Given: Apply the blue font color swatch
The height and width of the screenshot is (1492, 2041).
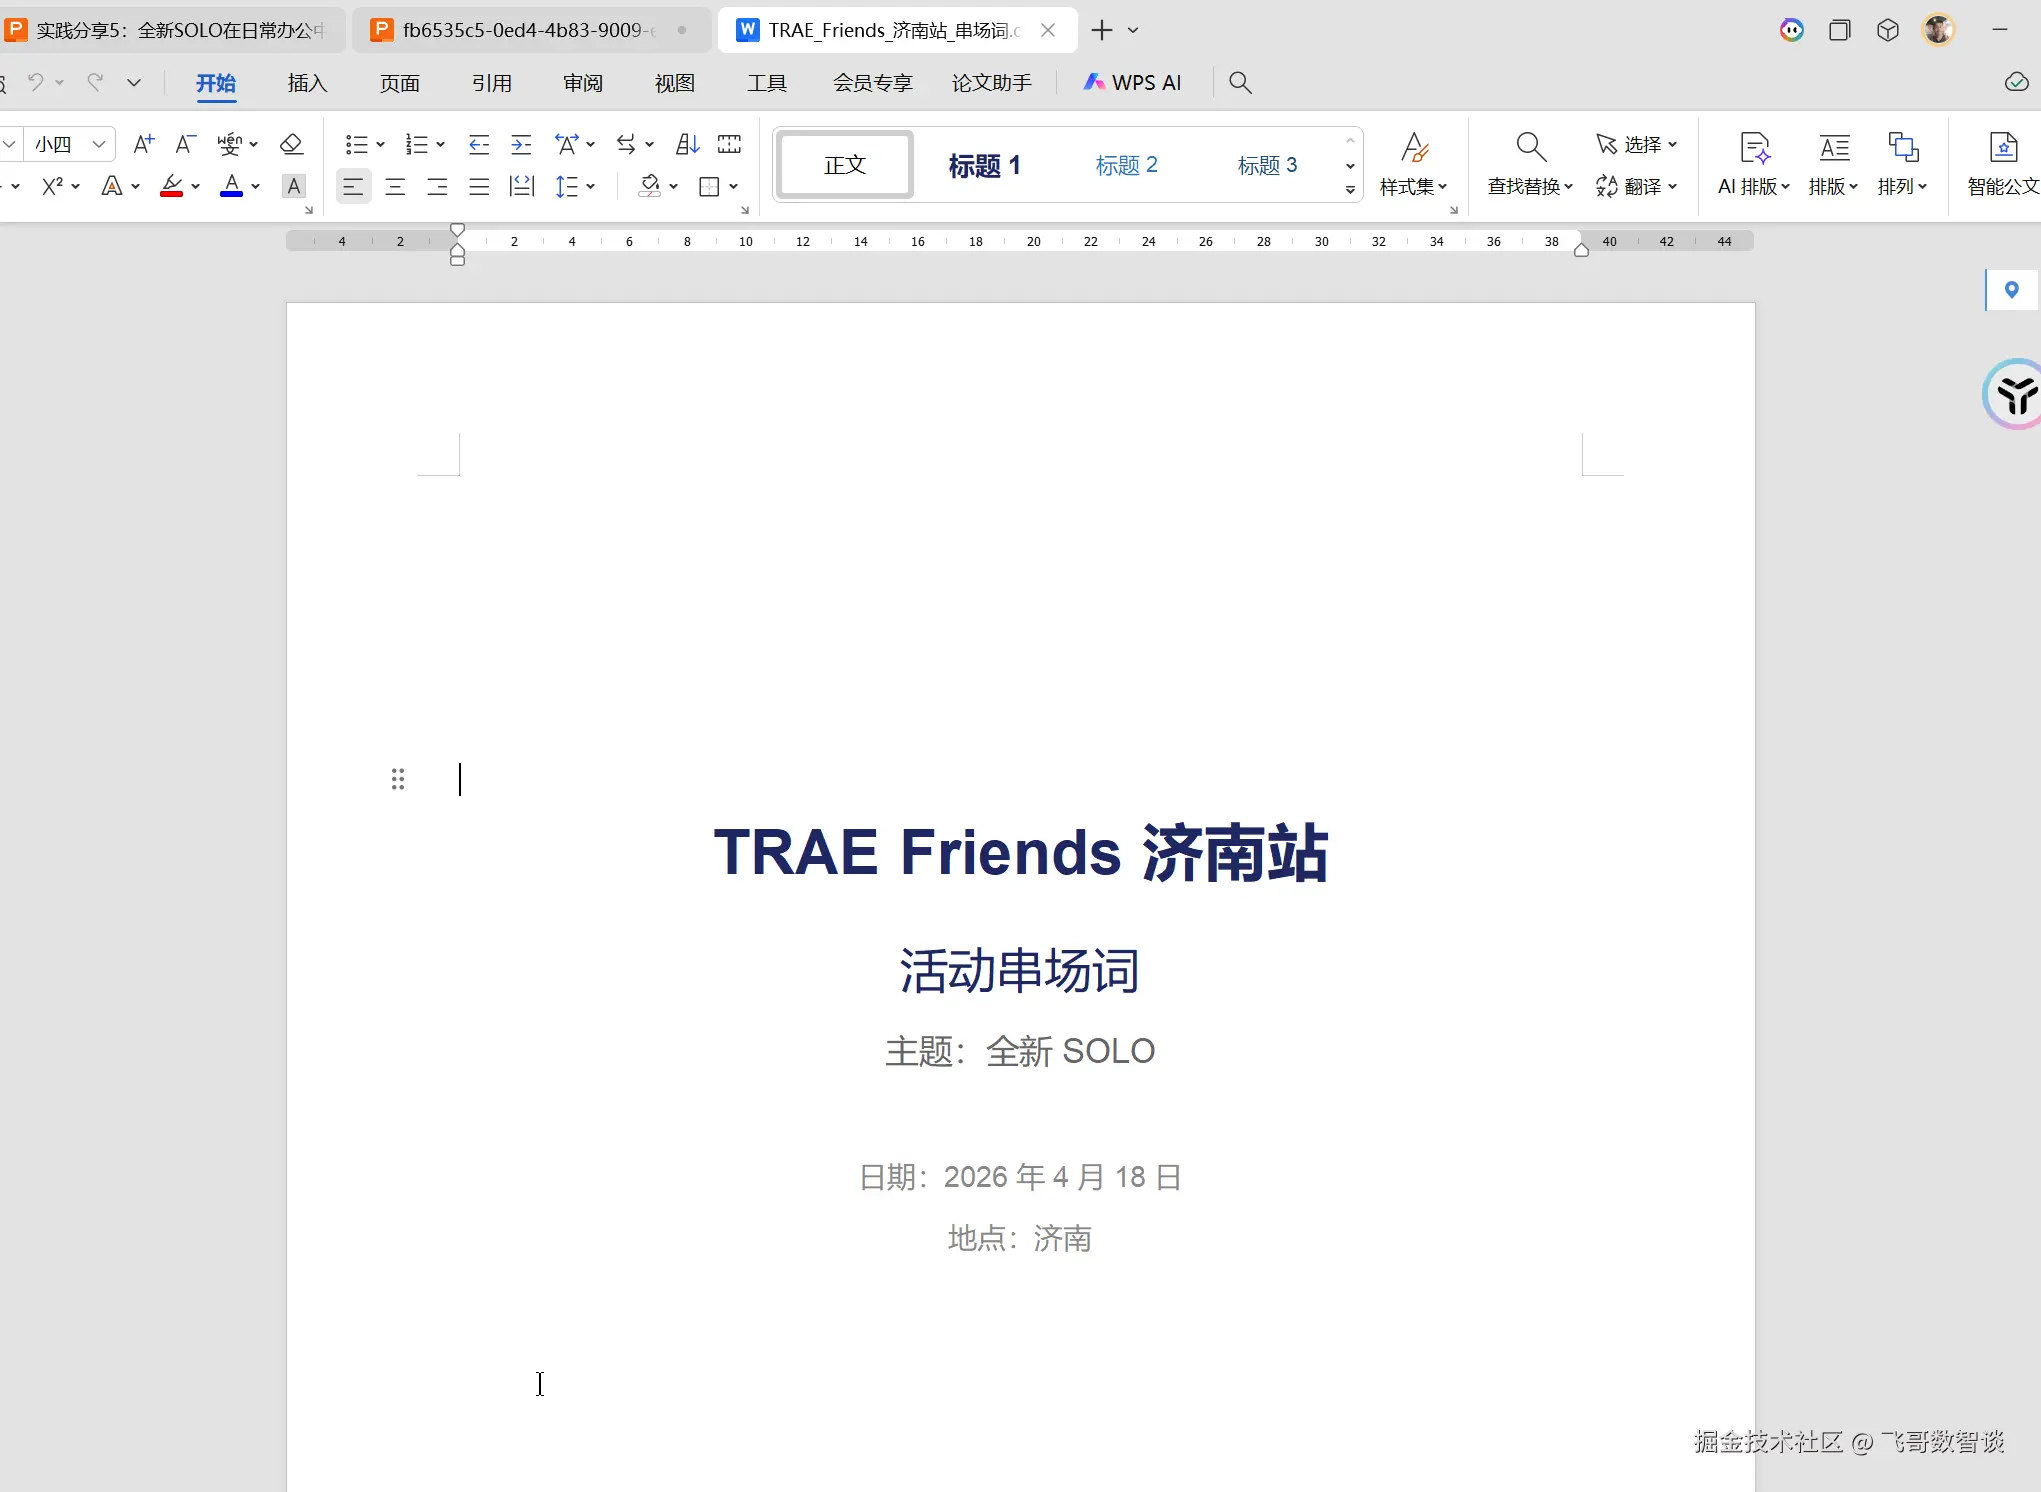Looking at the screenshot, I should click(x=231, y=186).
